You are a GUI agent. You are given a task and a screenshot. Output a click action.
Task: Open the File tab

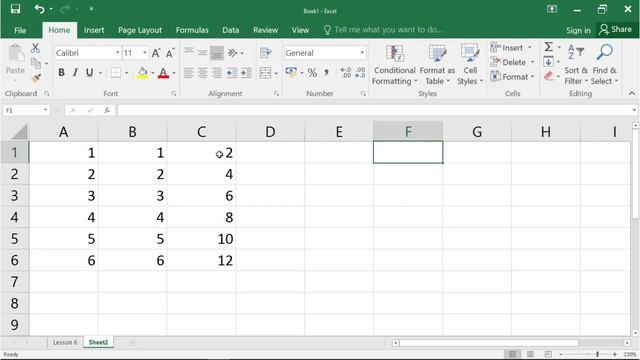click(20, 30)
